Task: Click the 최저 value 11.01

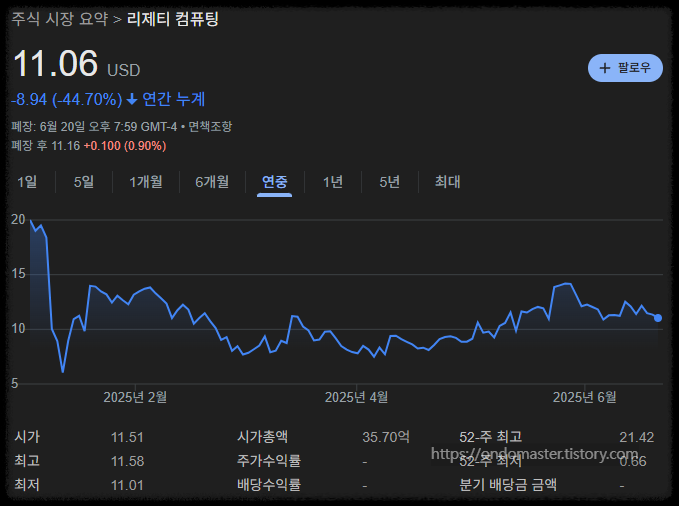Action: (127, 485)
